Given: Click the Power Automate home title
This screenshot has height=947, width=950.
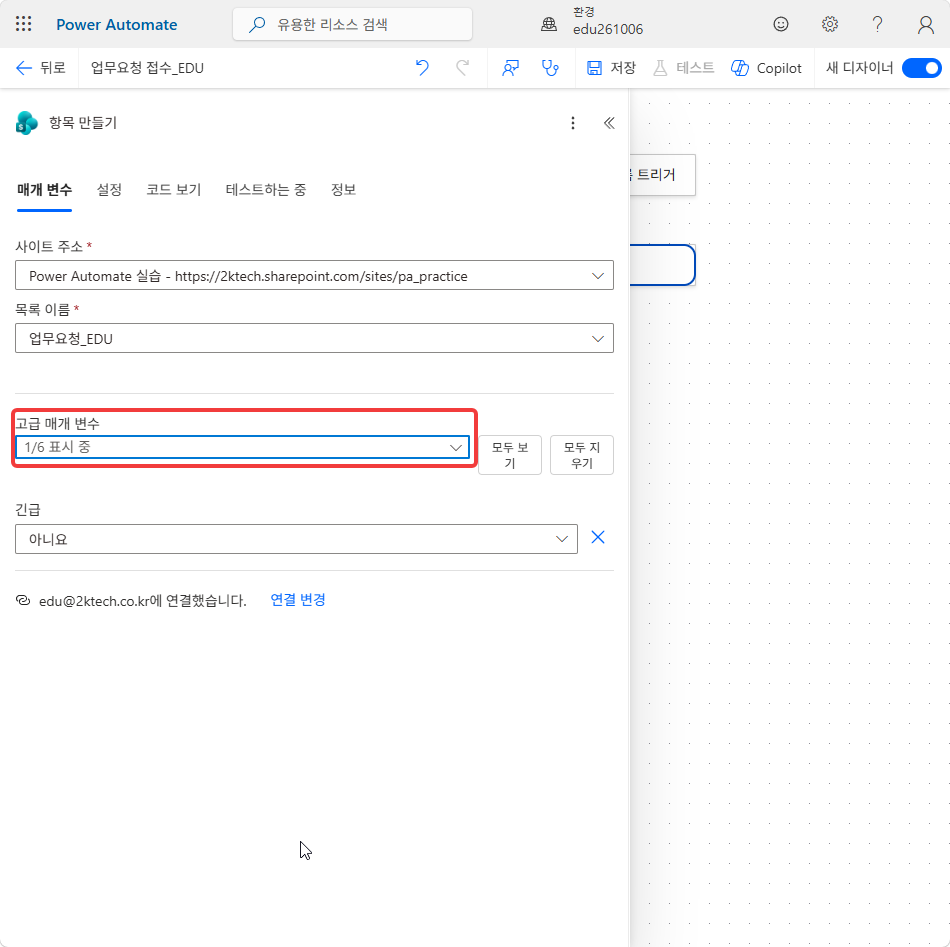Looking at the screenshot, I should (116, 24).
